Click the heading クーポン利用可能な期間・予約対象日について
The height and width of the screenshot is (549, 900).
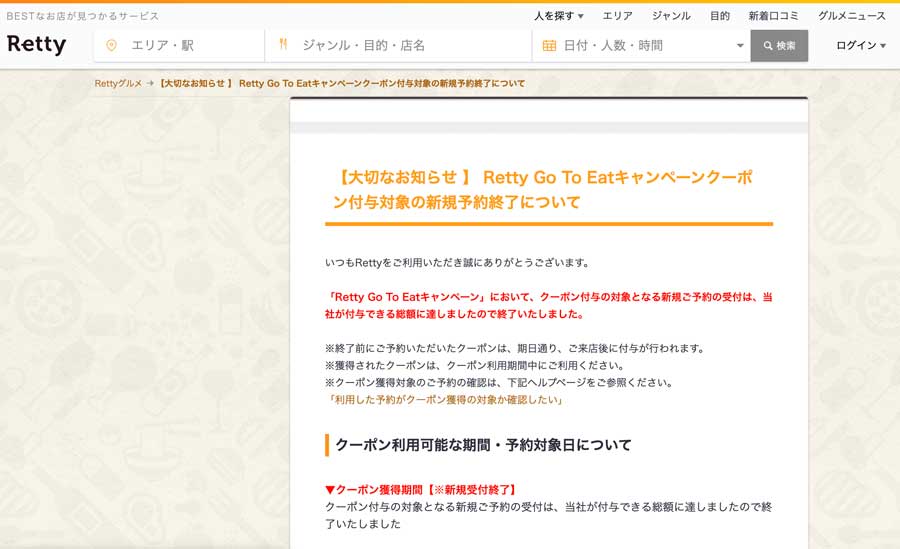pos(483,445)
